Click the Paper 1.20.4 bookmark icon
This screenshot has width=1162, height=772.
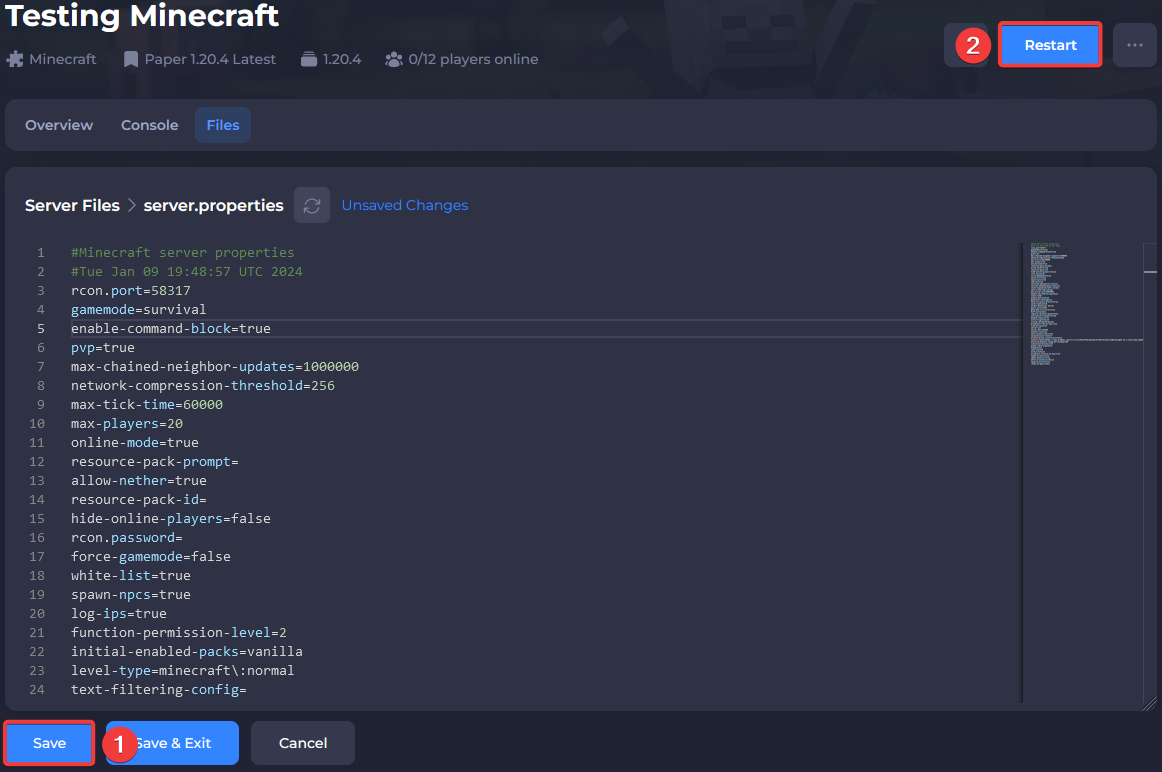(131, 59)
